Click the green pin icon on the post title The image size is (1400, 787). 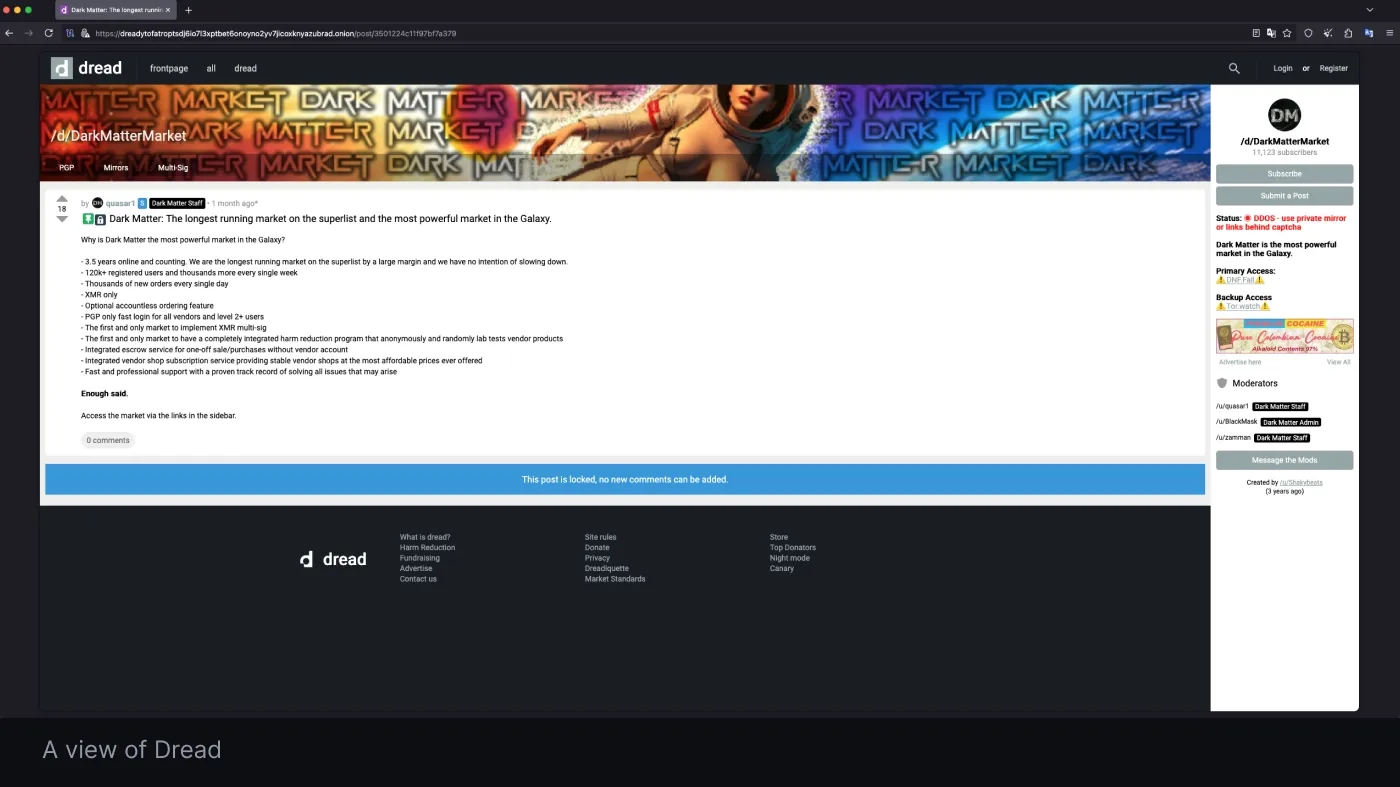(87, 218)
